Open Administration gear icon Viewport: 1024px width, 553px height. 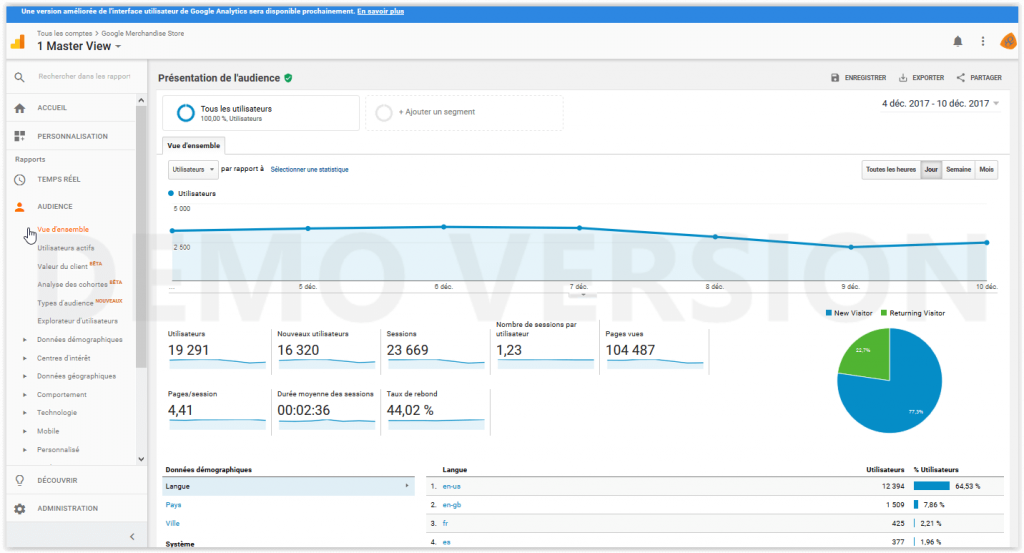(20, 509)
